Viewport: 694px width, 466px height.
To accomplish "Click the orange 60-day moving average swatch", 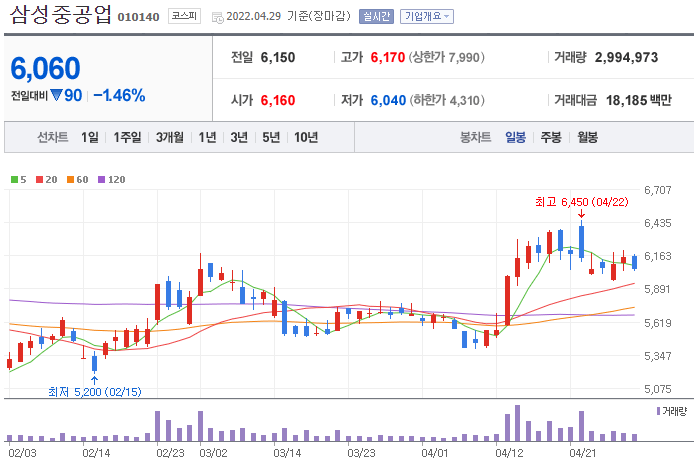I will pyautogui.click(x=70, y=179).
